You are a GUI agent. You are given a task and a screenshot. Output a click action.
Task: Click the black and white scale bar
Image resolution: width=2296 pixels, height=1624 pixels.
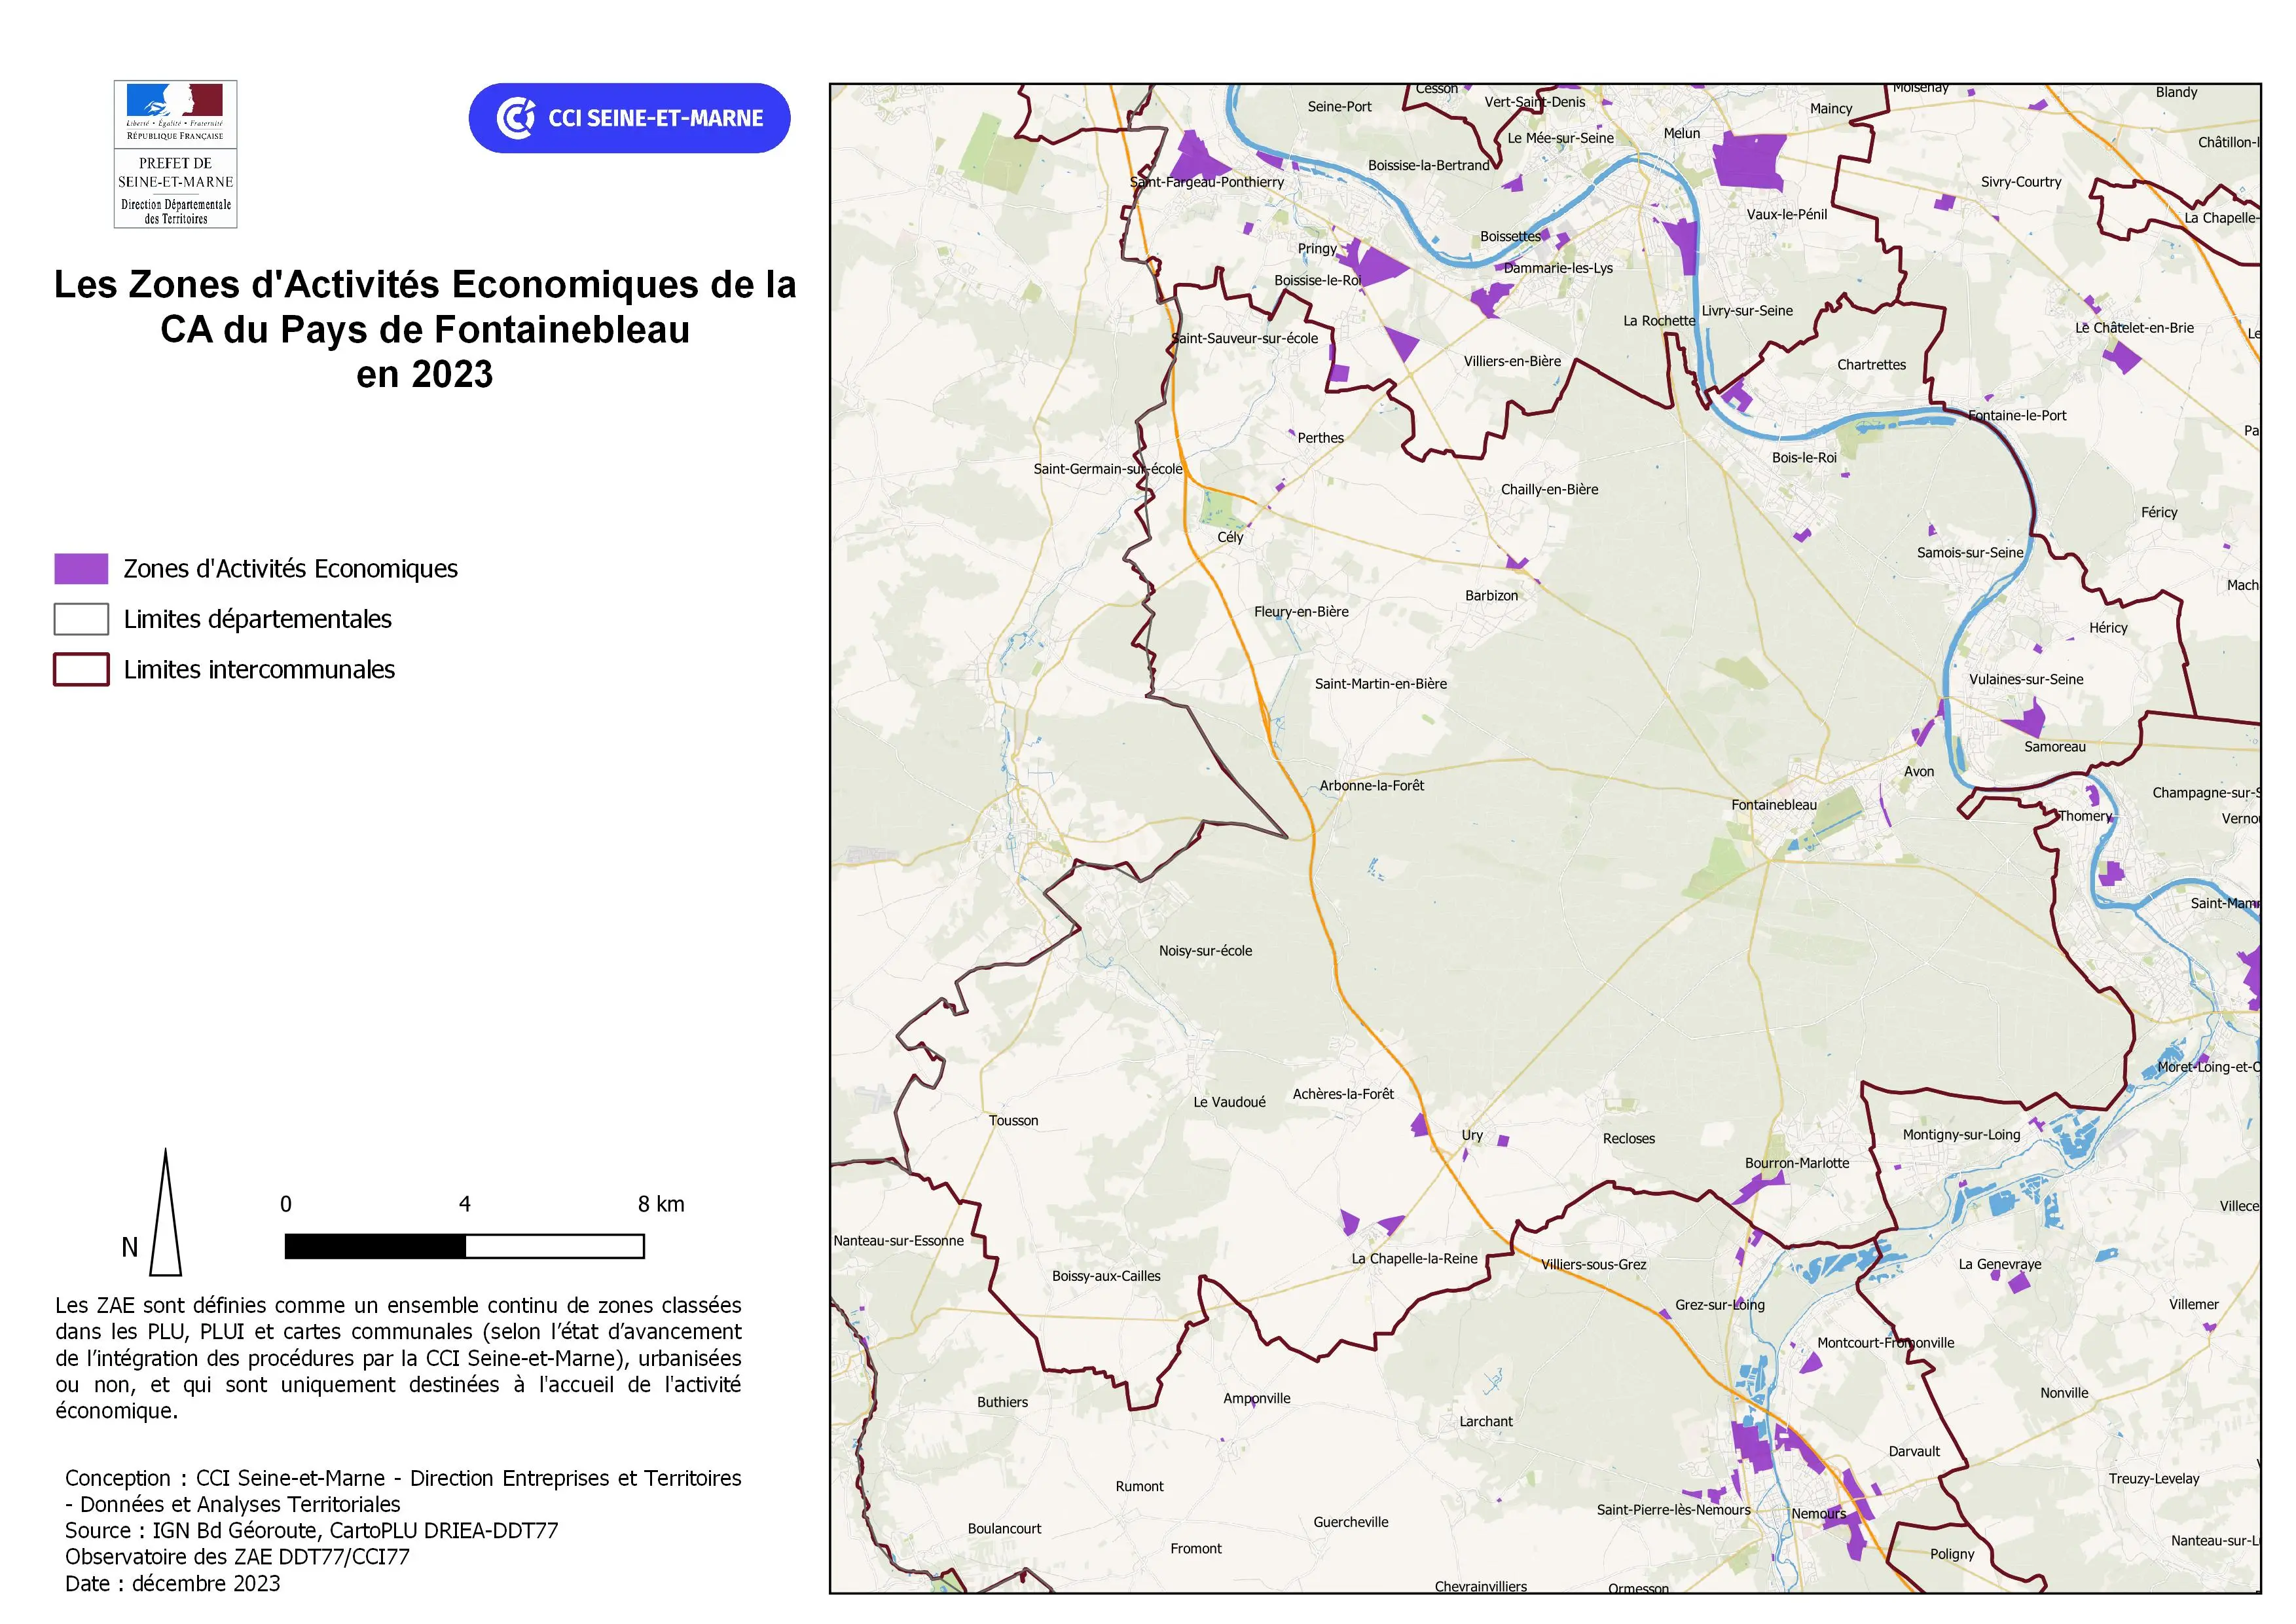[464, 1246]
